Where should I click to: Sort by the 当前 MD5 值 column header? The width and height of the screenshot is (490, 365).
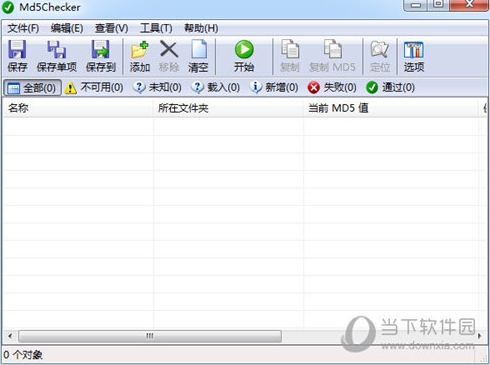point(391,108)
